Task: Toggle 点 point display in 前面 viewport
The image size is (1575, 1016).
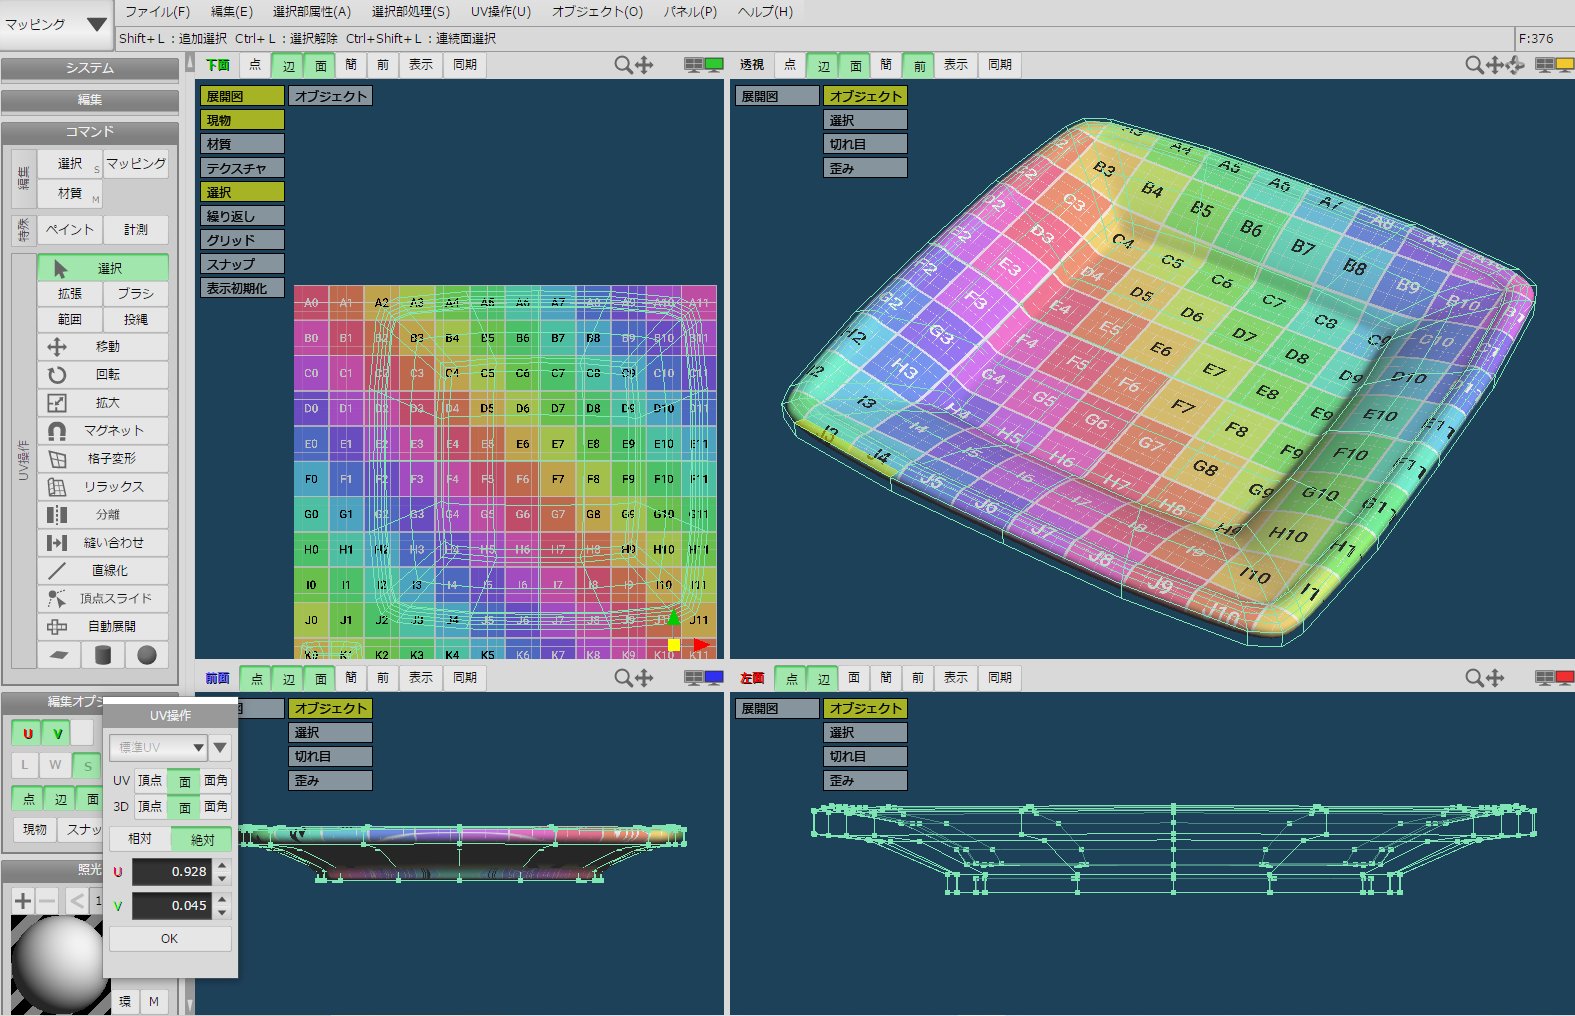Action: (x=256, y=678)
